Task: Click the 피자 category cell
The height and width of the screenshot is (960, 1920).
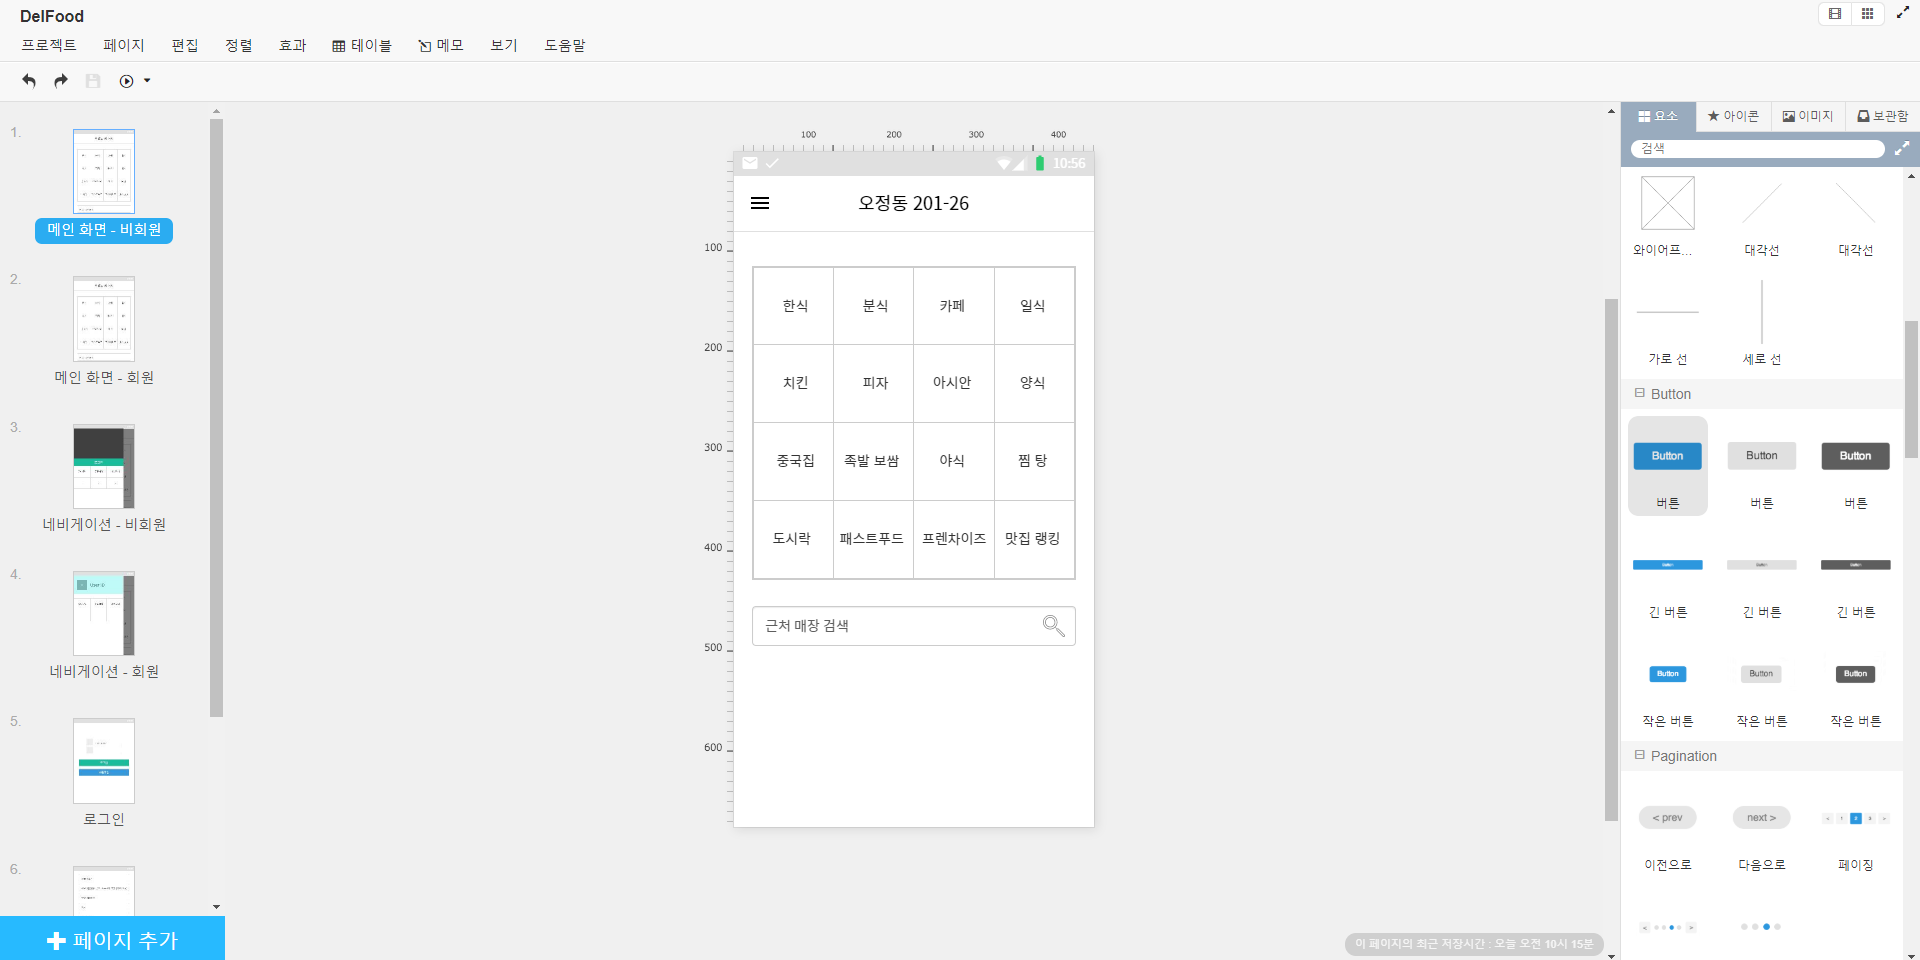Action: coord(874,383)
